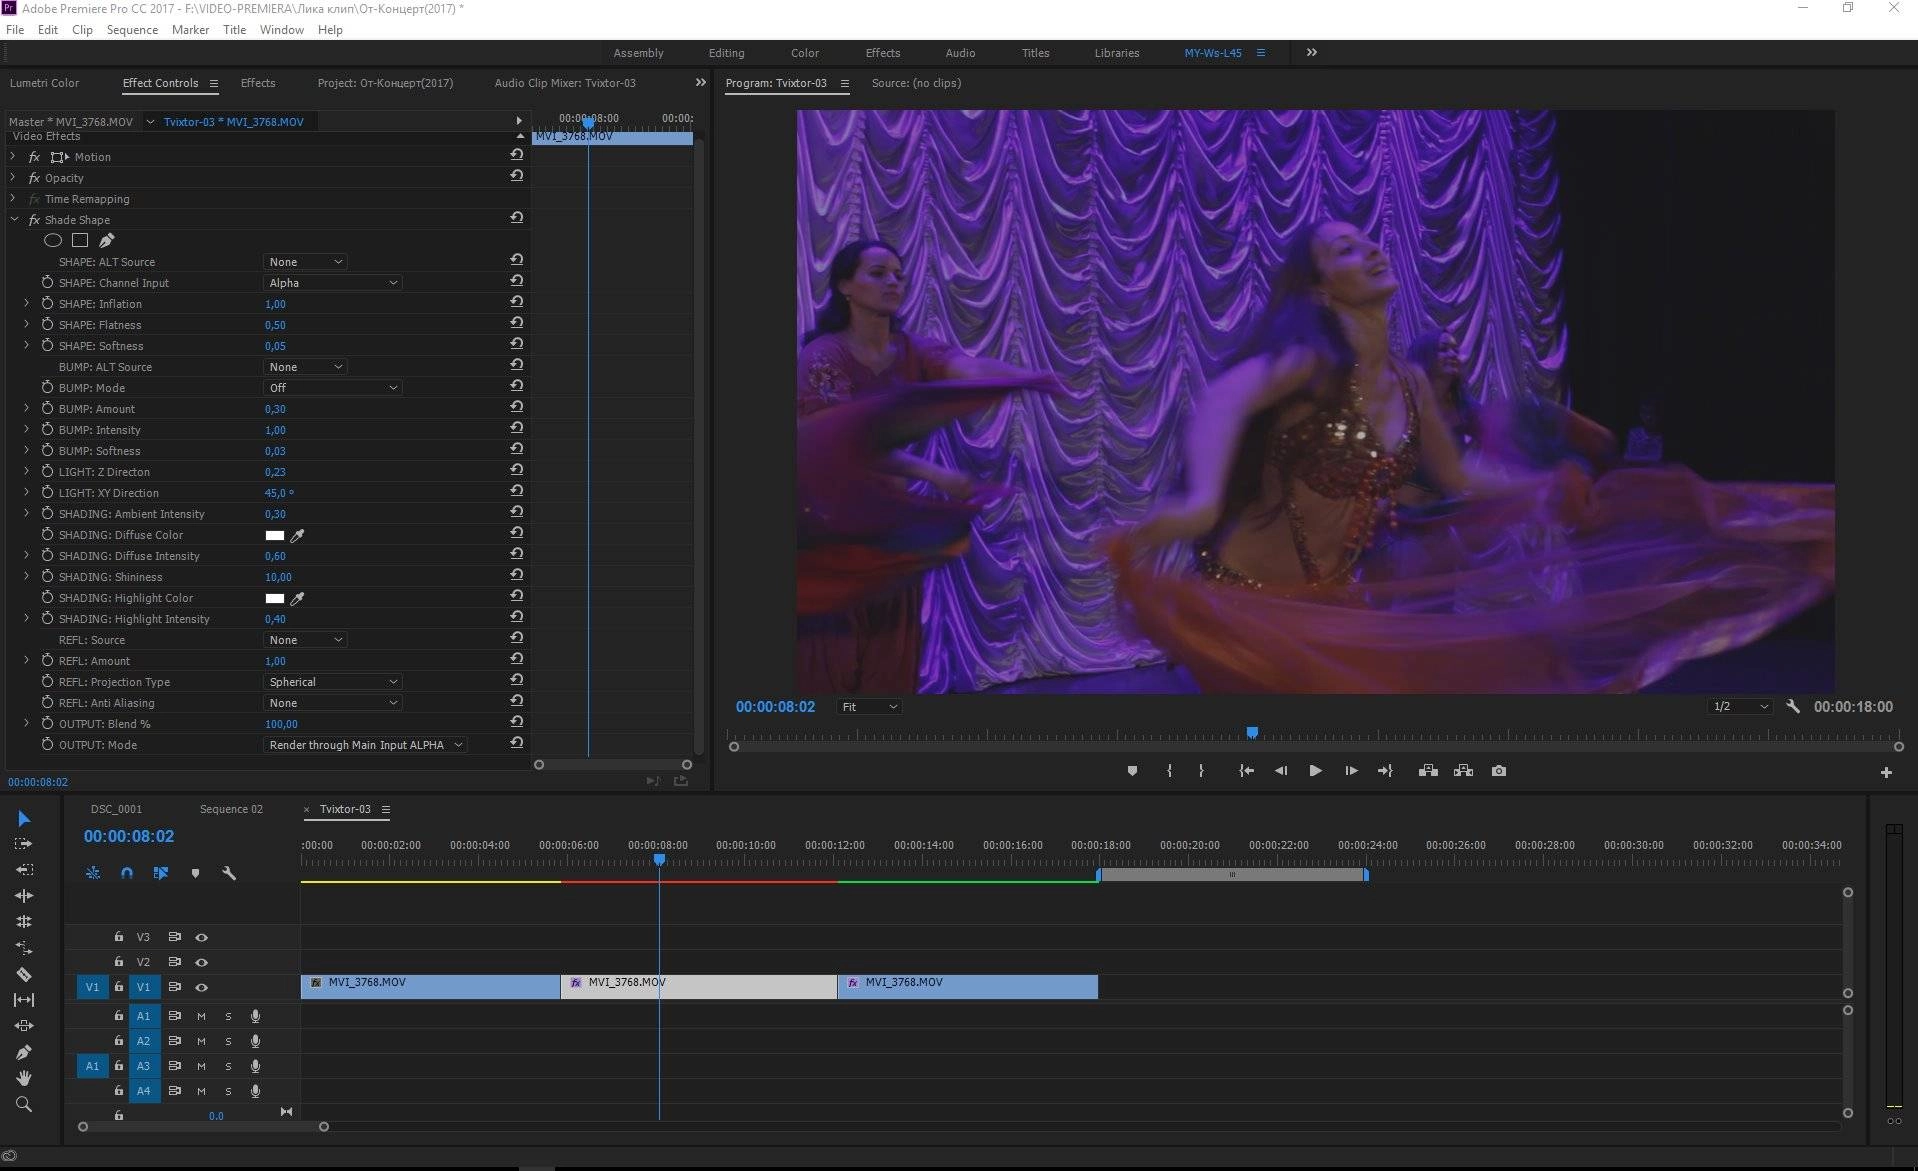The height and width of the screenshot is (1171, 1918).
Task: Switch to the Lumetri Color panel tab
Action: [44, 83]
